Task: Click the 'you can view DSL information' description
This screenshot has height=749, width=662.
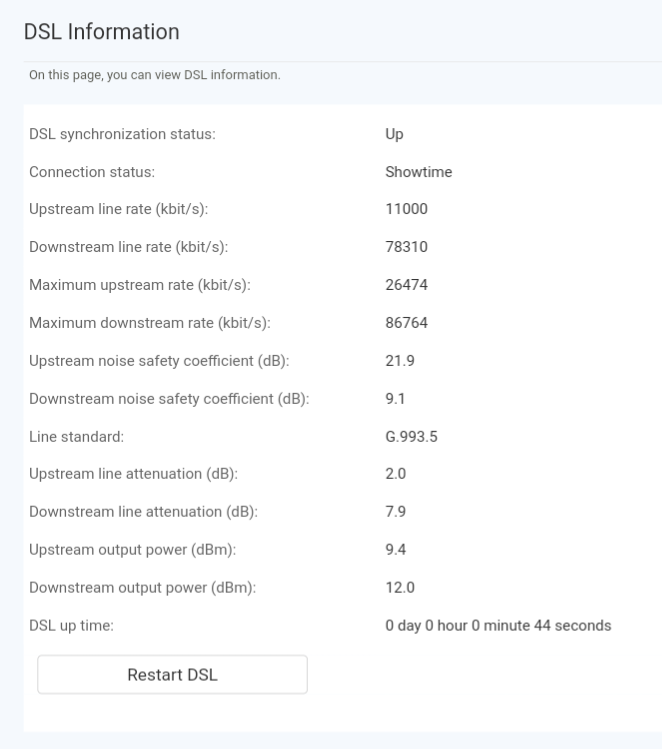Action: [x=154, y=75]
